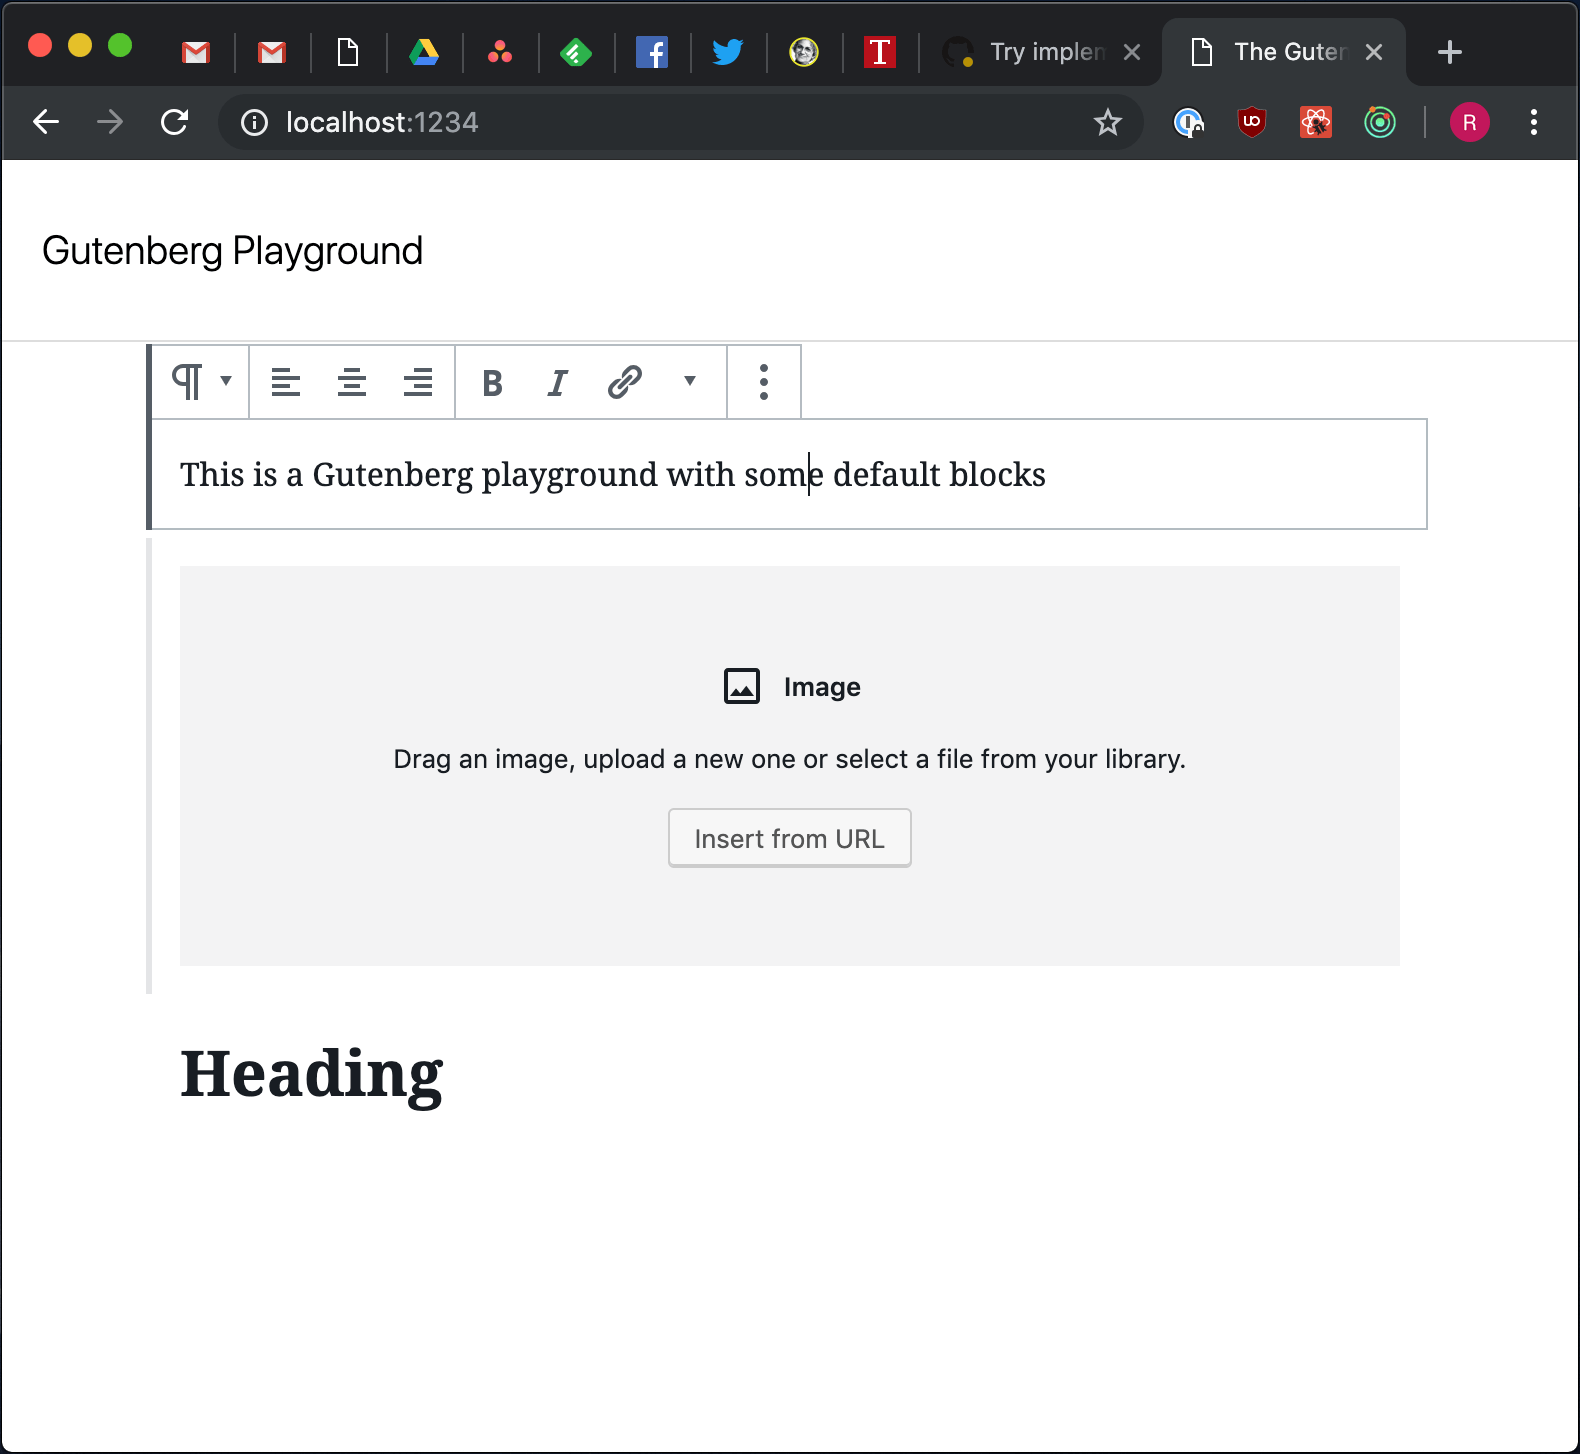This screenshot has width=1580, height=1454.
Task: Expand more rich text controls arrow
Action: coord(689,381)
